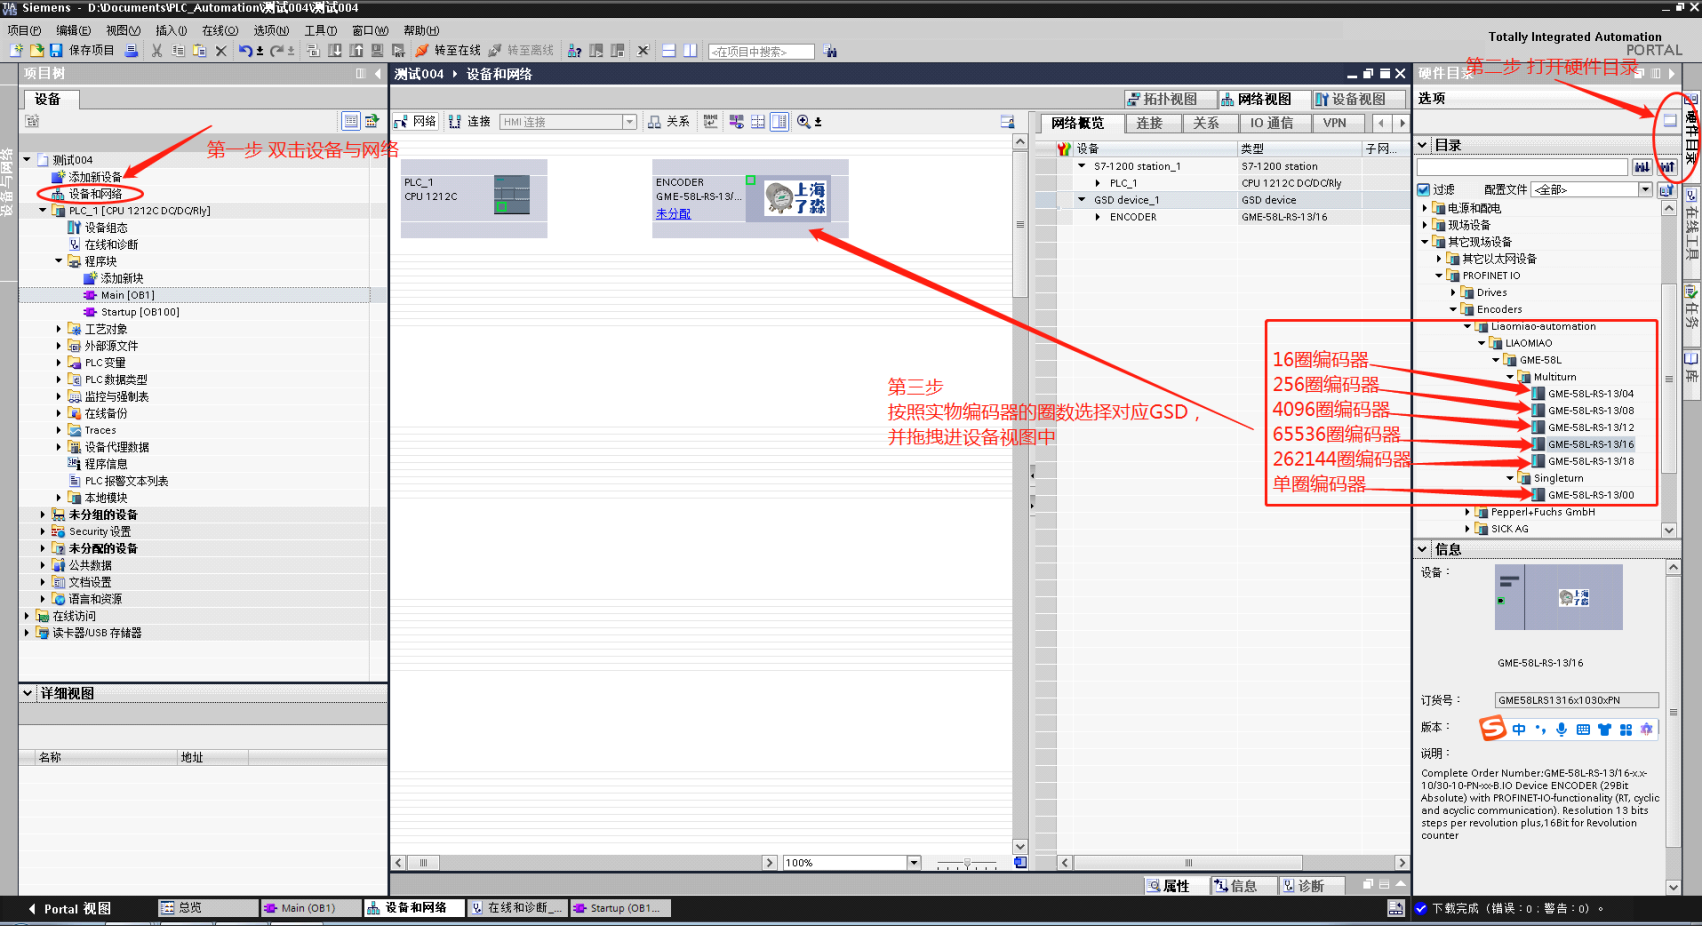Click the Redo arrow icon
This screenshot has width=1702, height=926.
pos(276,50)
